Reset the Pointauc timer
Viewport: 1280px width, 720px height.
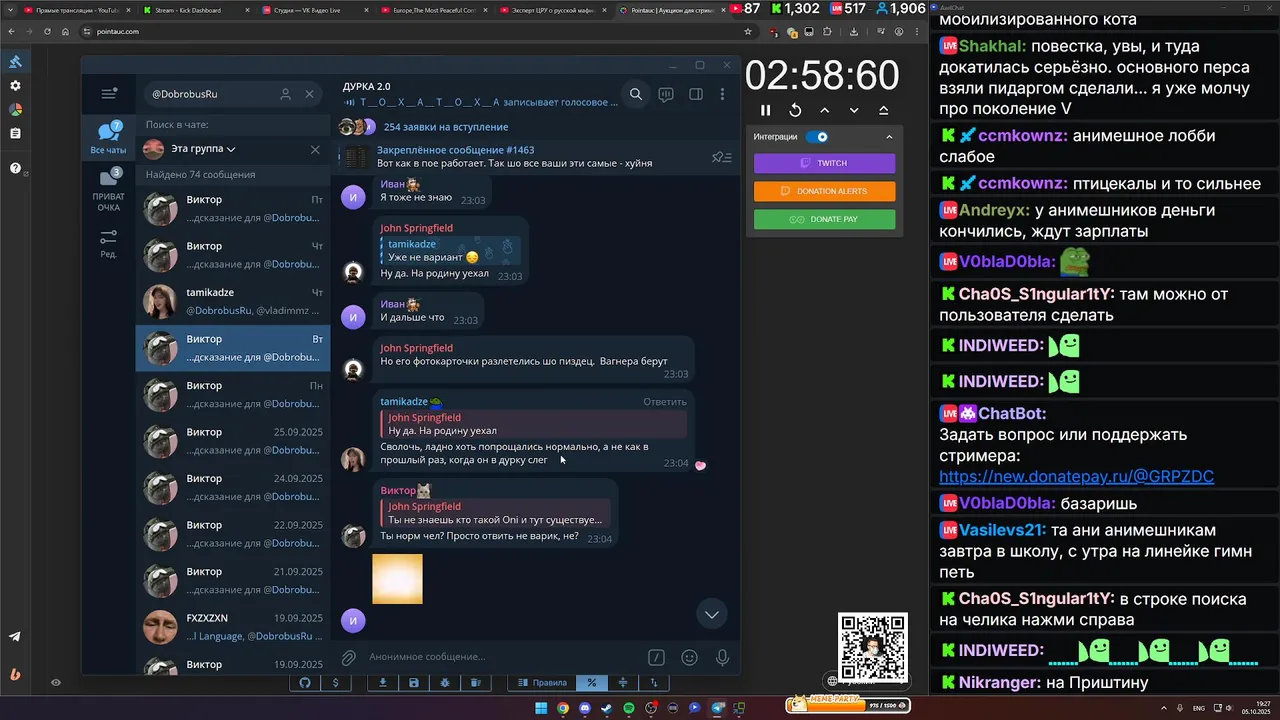point(795,110)
